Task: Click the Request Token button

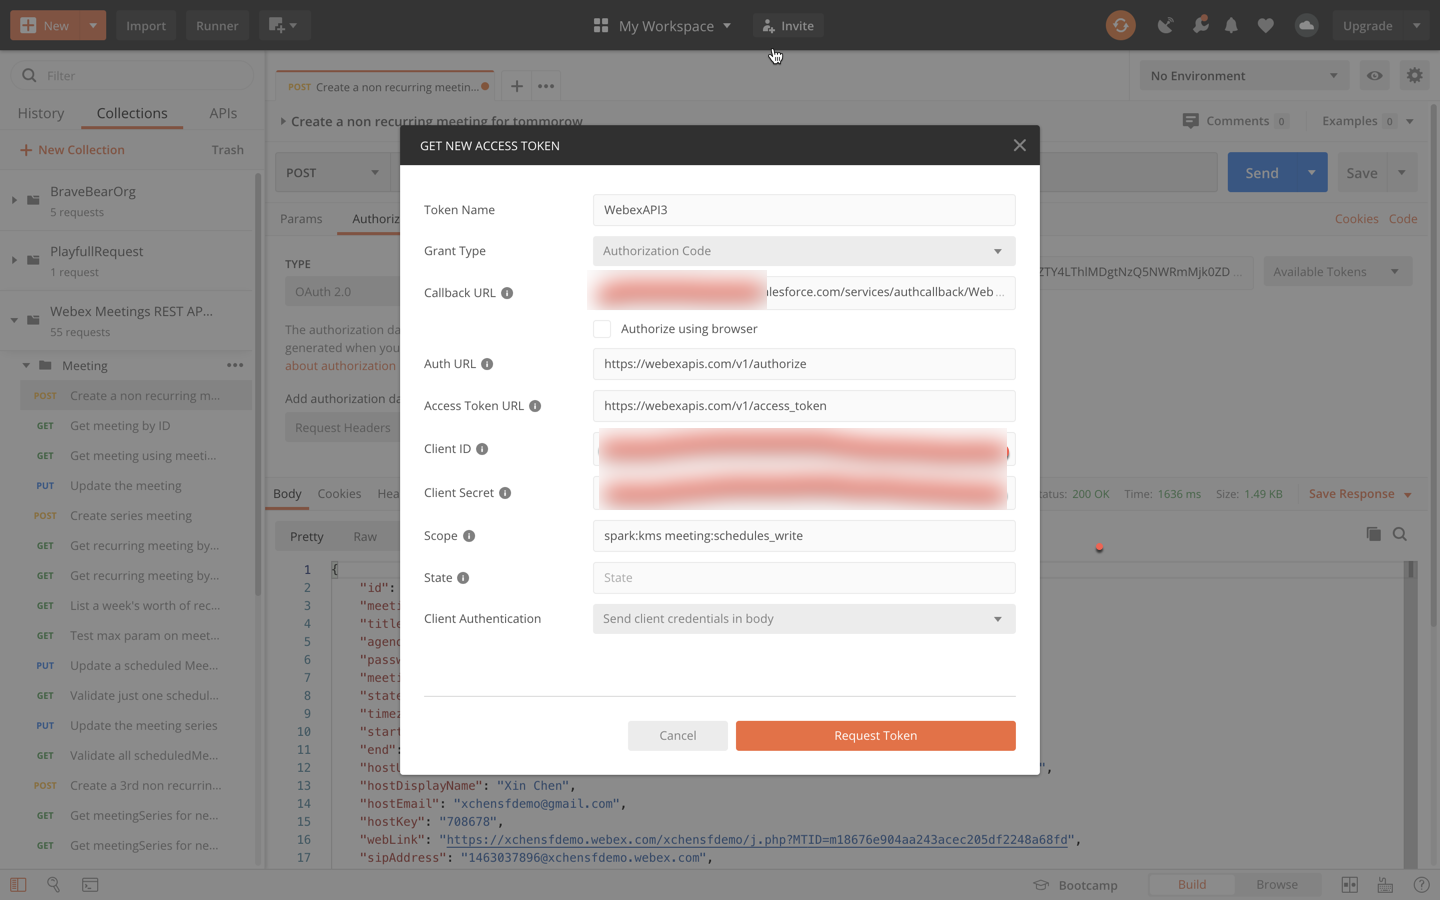Action: (875, 735)
